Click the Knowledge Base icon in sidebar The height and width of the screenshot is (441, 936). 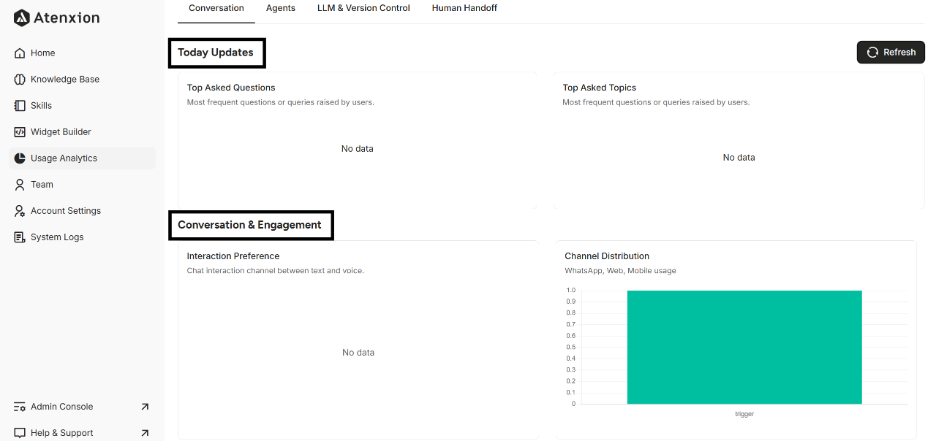20,79
